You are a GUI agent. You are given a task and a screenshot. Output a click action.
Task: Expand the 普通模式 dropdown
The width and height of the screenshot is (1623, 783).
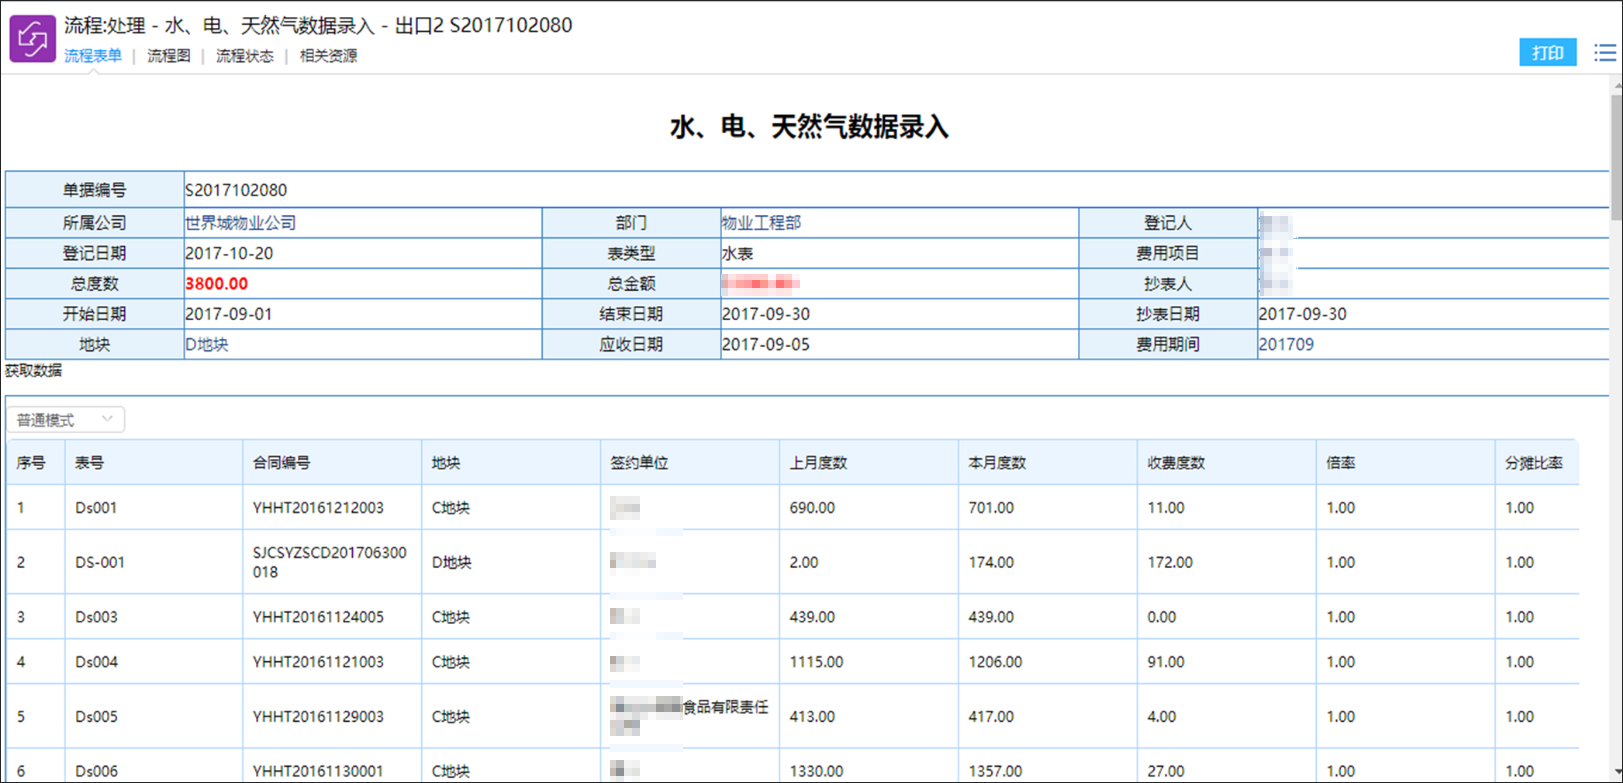coord(66,420)
